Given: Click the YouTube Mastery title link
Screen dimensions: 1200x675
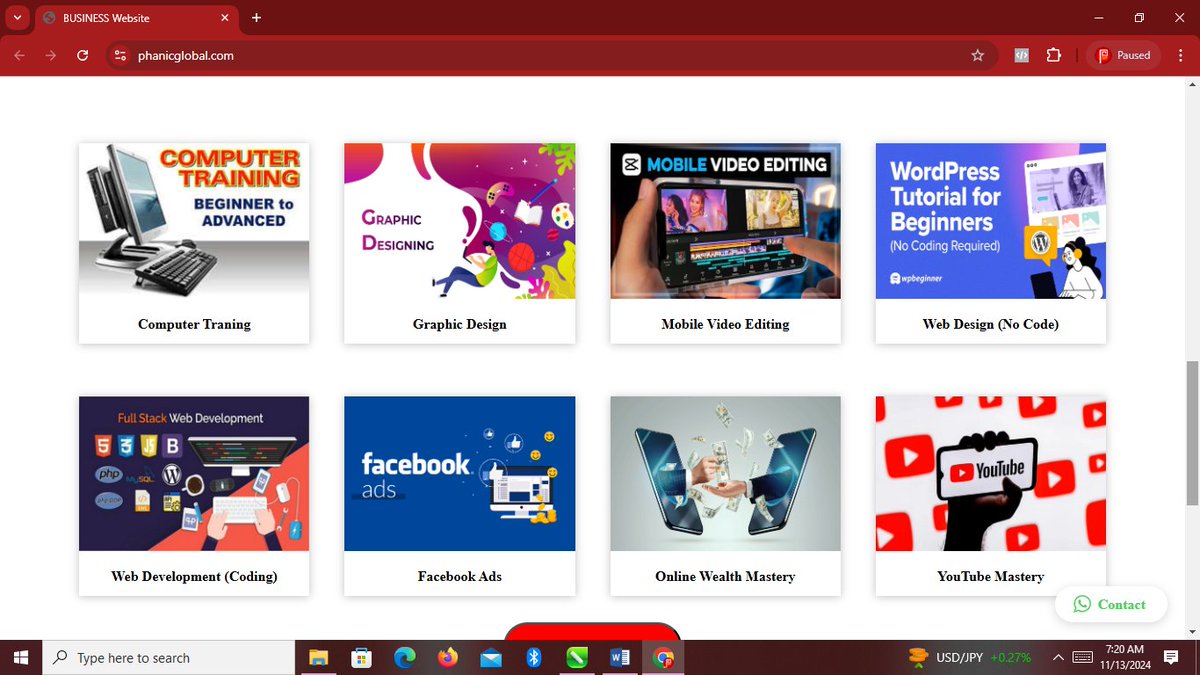Looking at the screenshot, I should point(991,576).
